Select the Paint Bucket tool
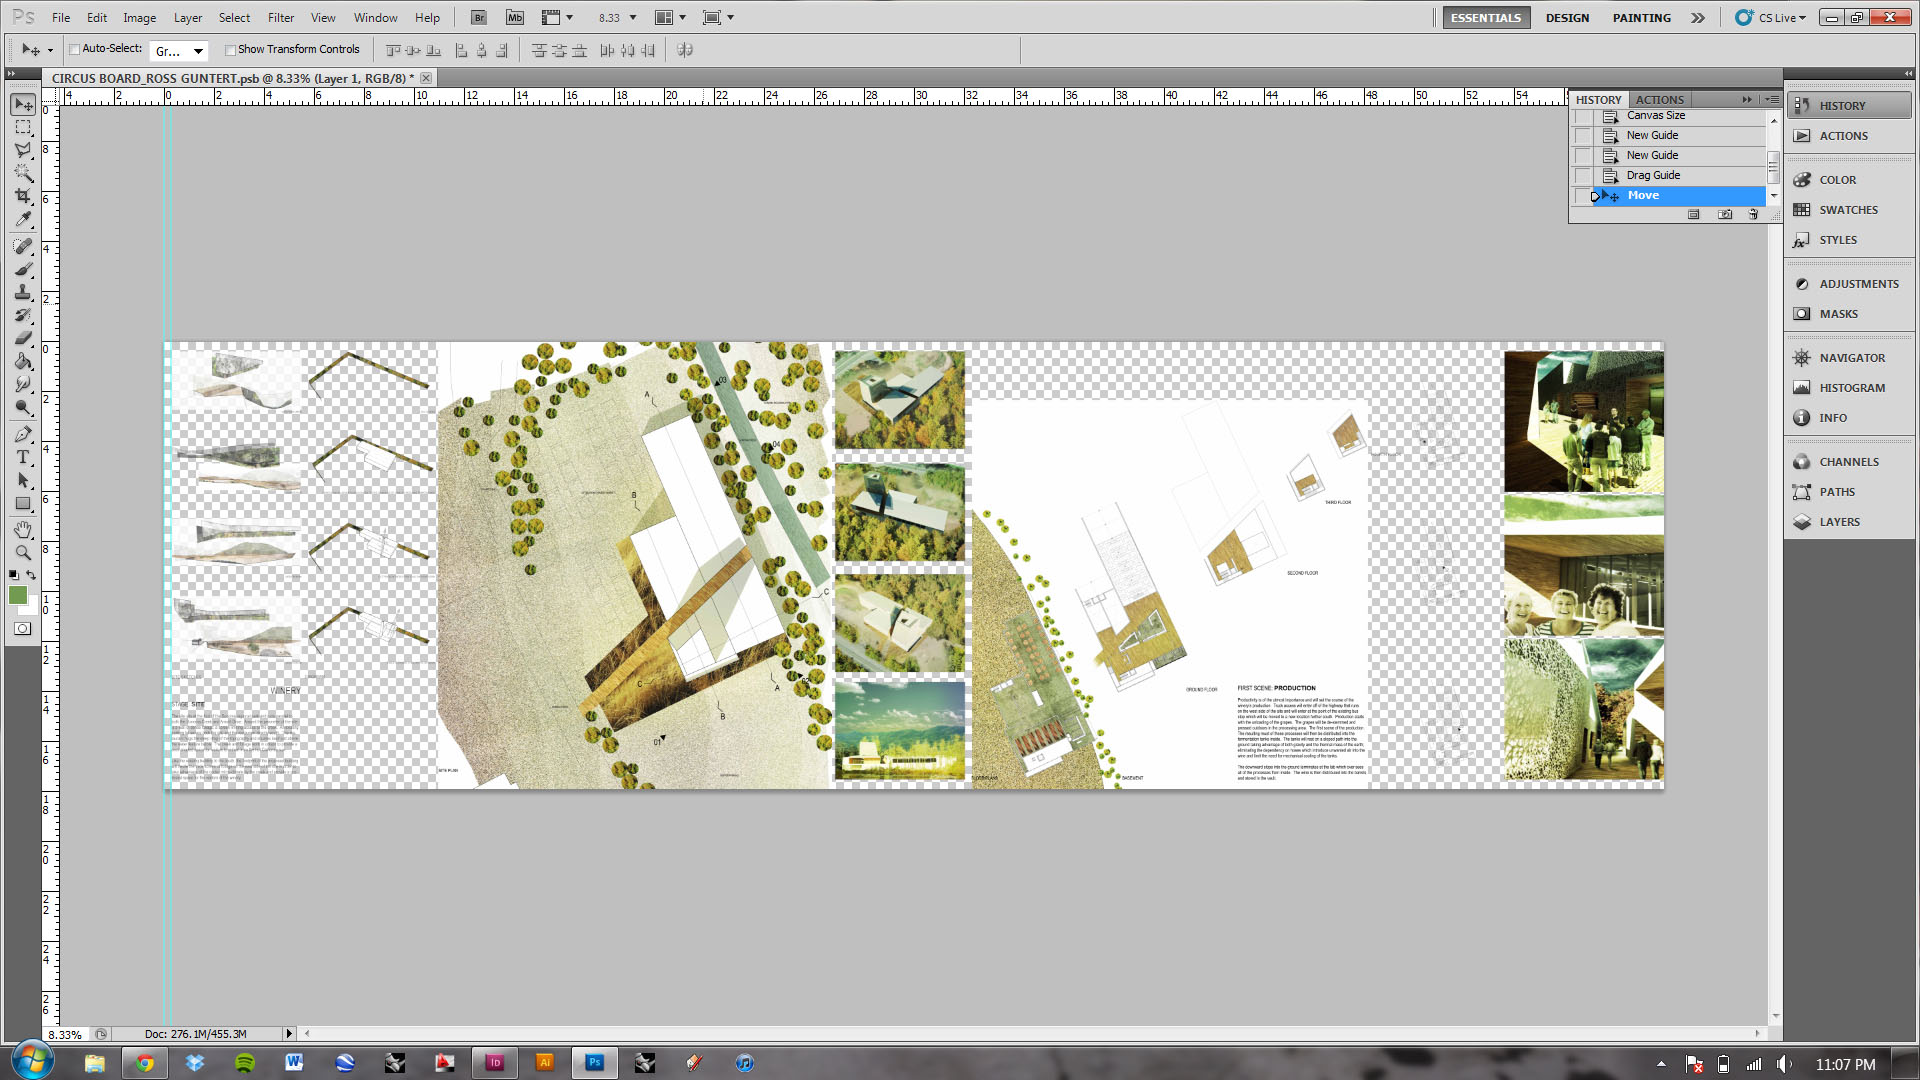Viewport: 1920px width, 1080px height. (23, 361)
